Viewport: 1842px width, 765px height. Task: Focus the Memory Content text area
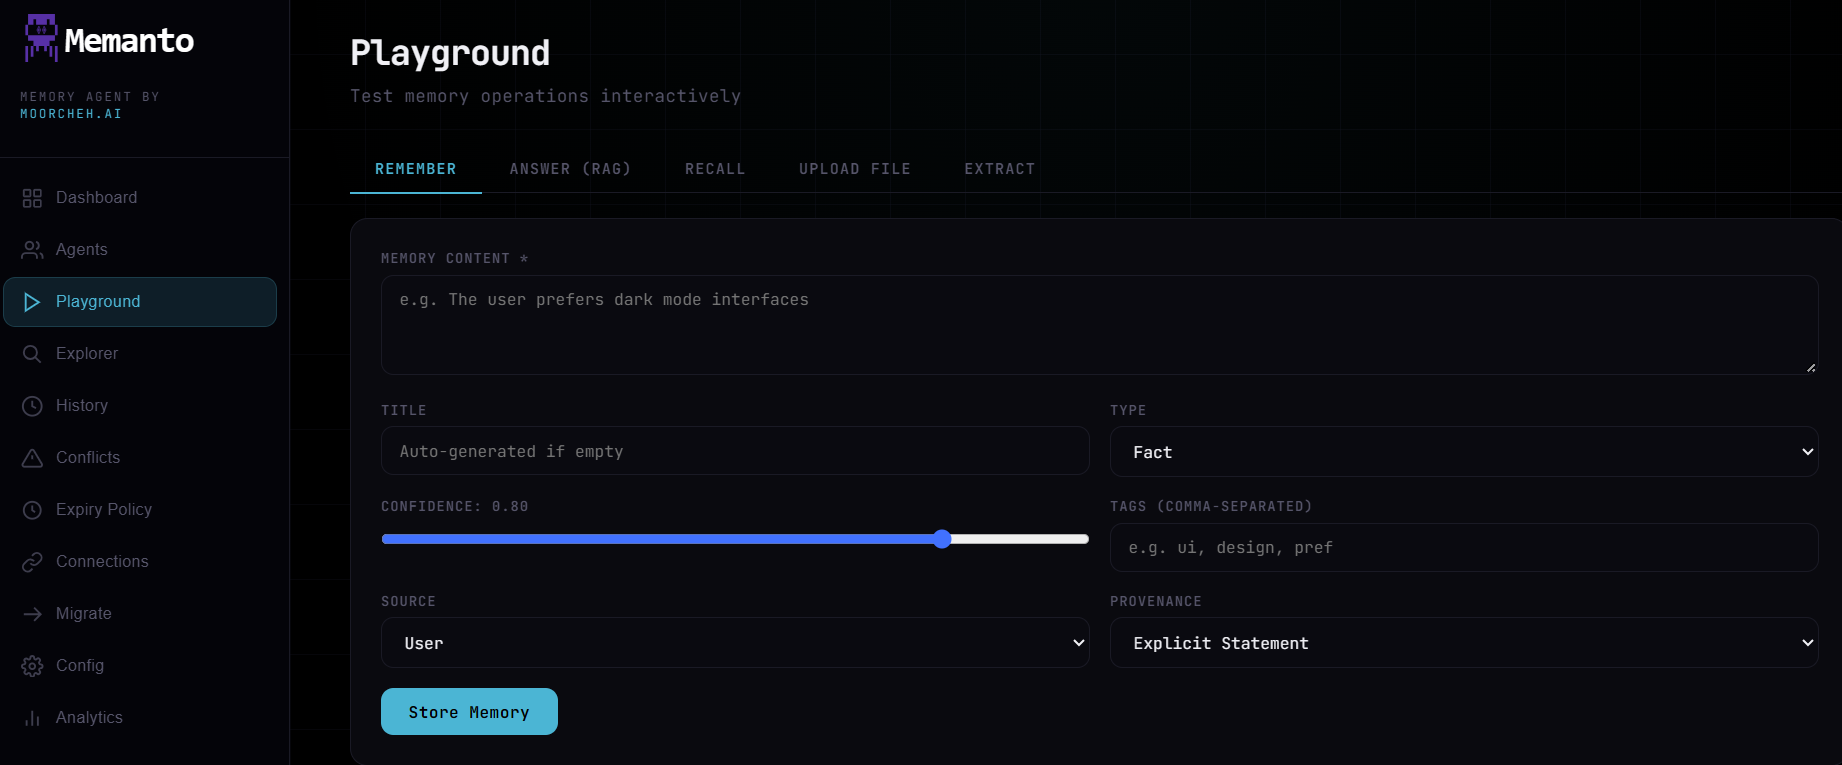point(1099,325)
